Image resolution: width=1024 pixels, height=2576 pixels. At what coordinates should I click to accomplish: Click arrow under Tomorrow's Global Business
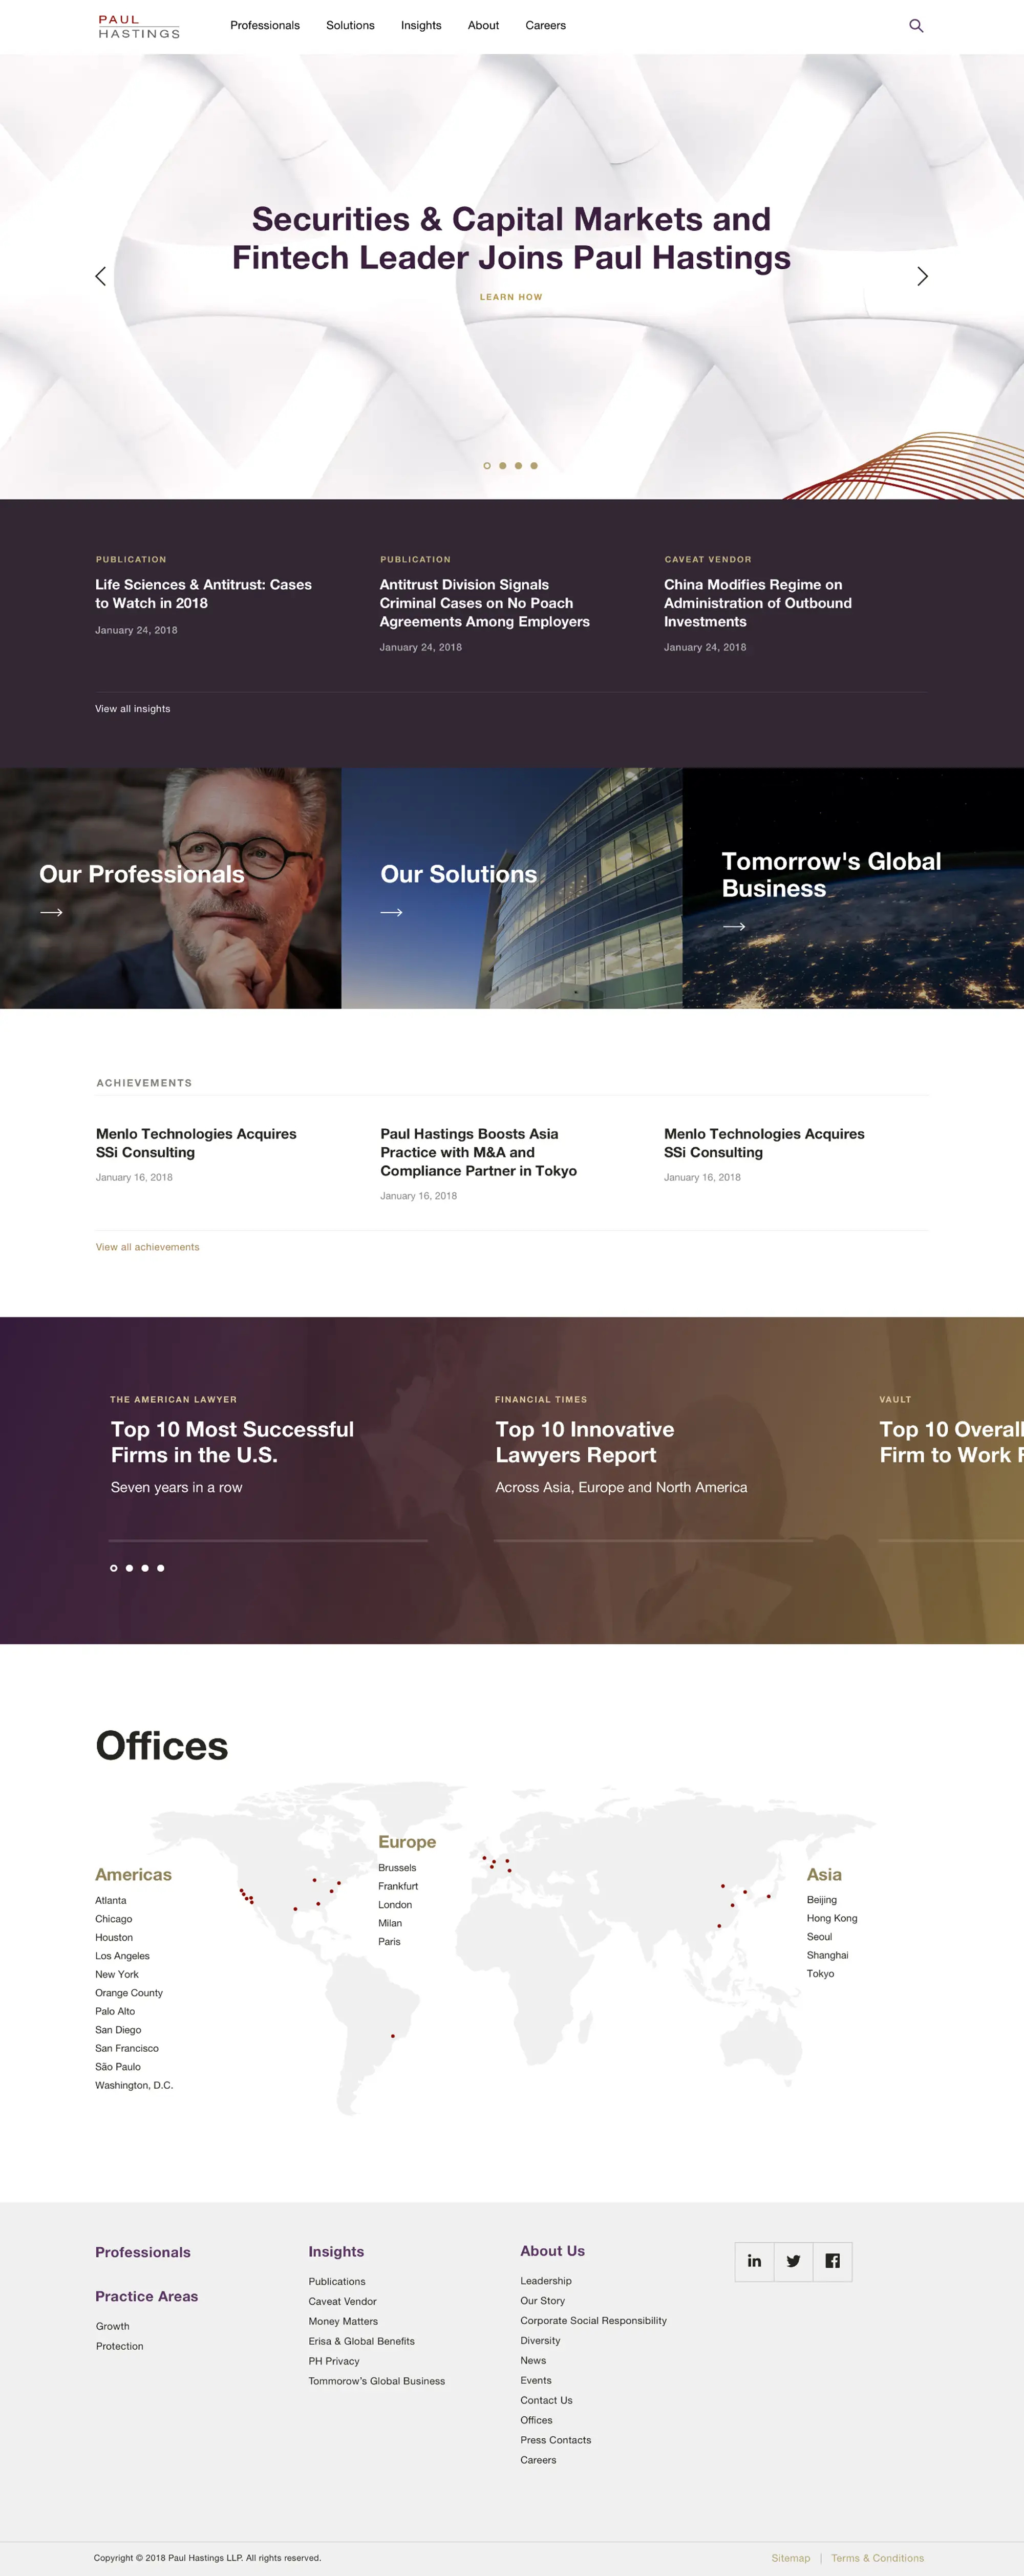[734, 927]
